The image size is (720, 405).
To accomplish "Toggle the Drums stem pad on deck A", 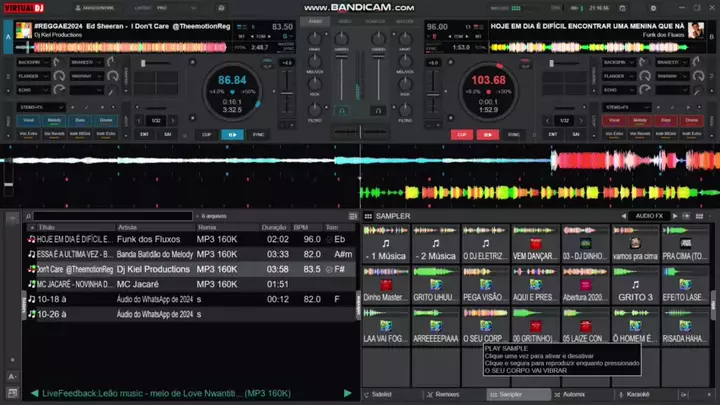I will coord(106,120).
